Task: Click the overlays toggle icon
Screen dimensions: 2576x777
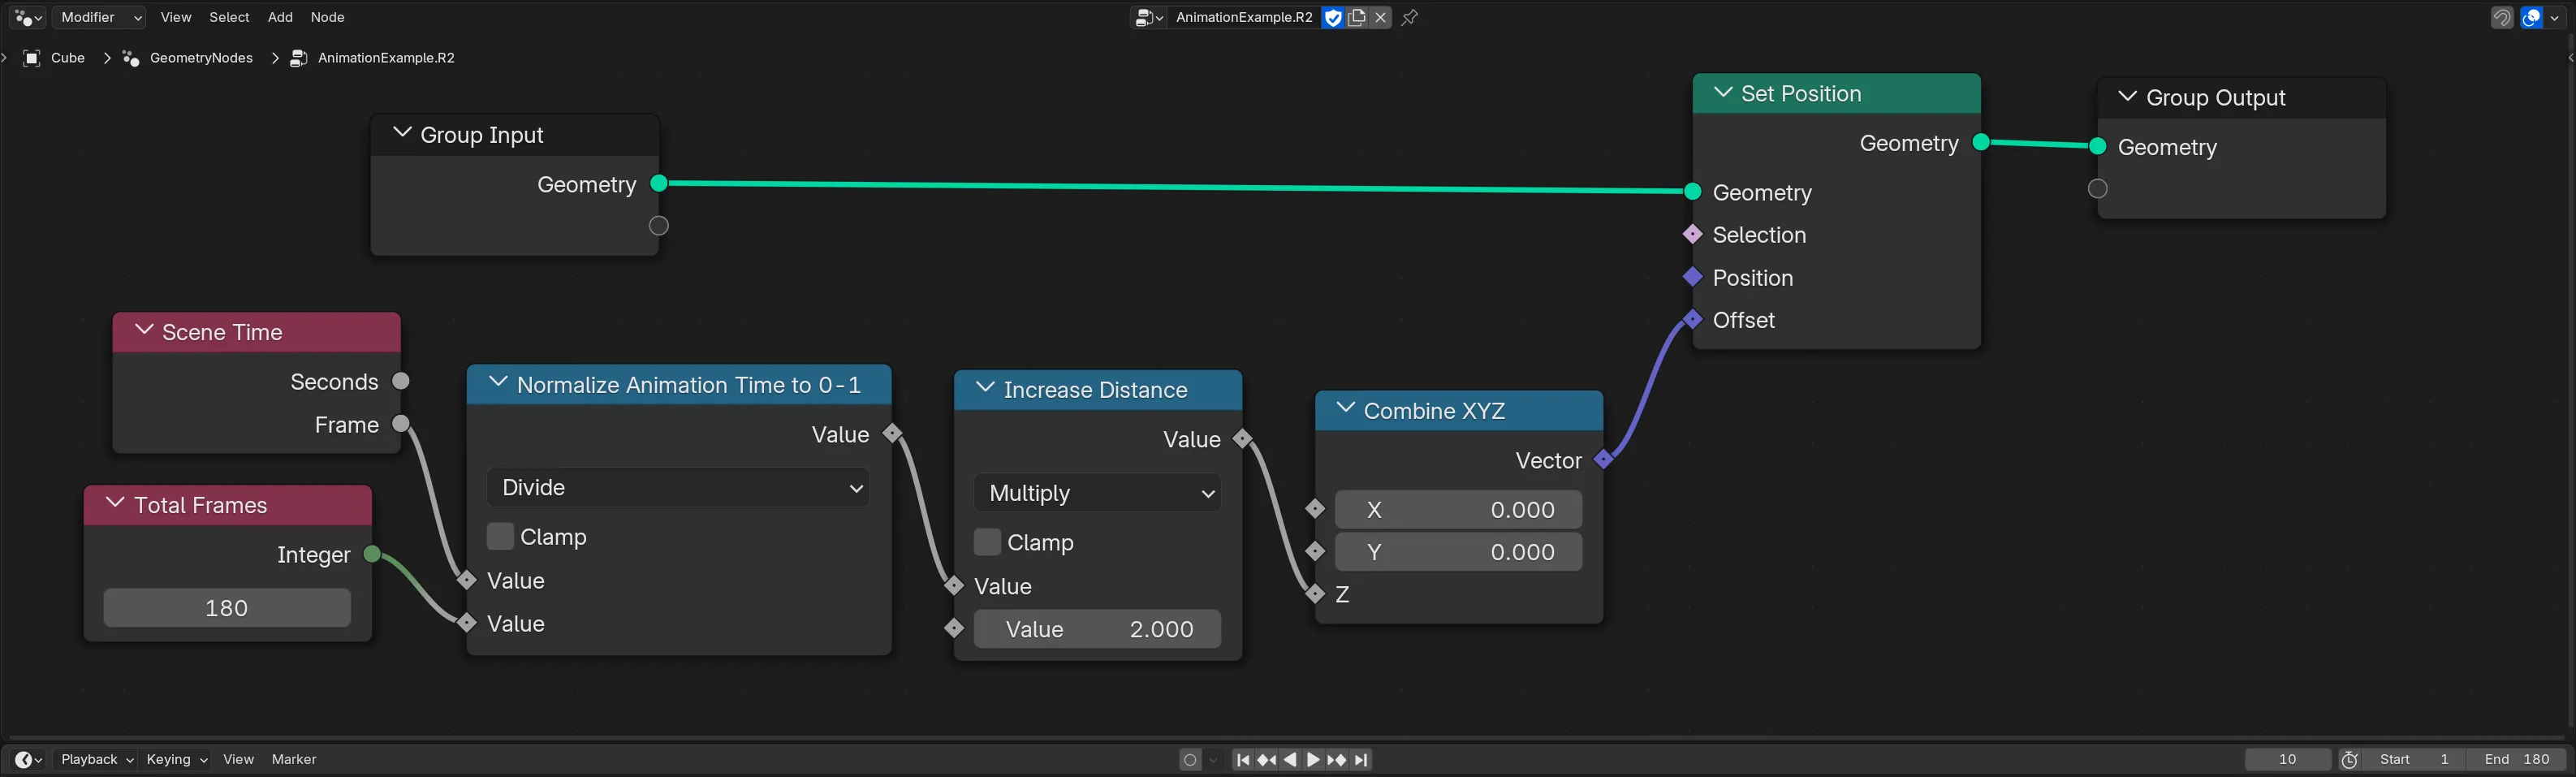Action: tap(2531, 17)
